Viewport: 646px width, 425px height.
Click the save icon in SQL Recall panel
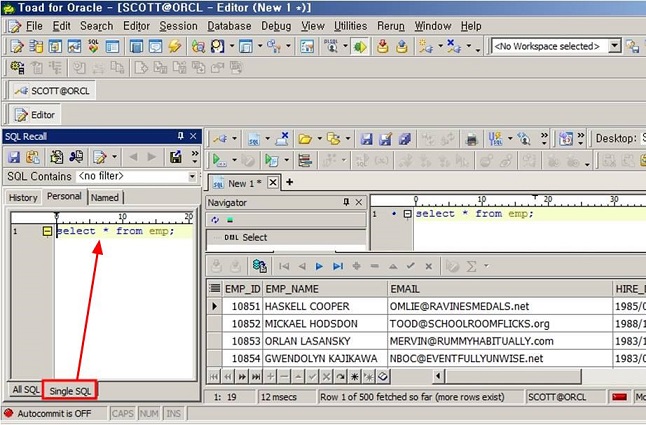[x=14, y=157]
